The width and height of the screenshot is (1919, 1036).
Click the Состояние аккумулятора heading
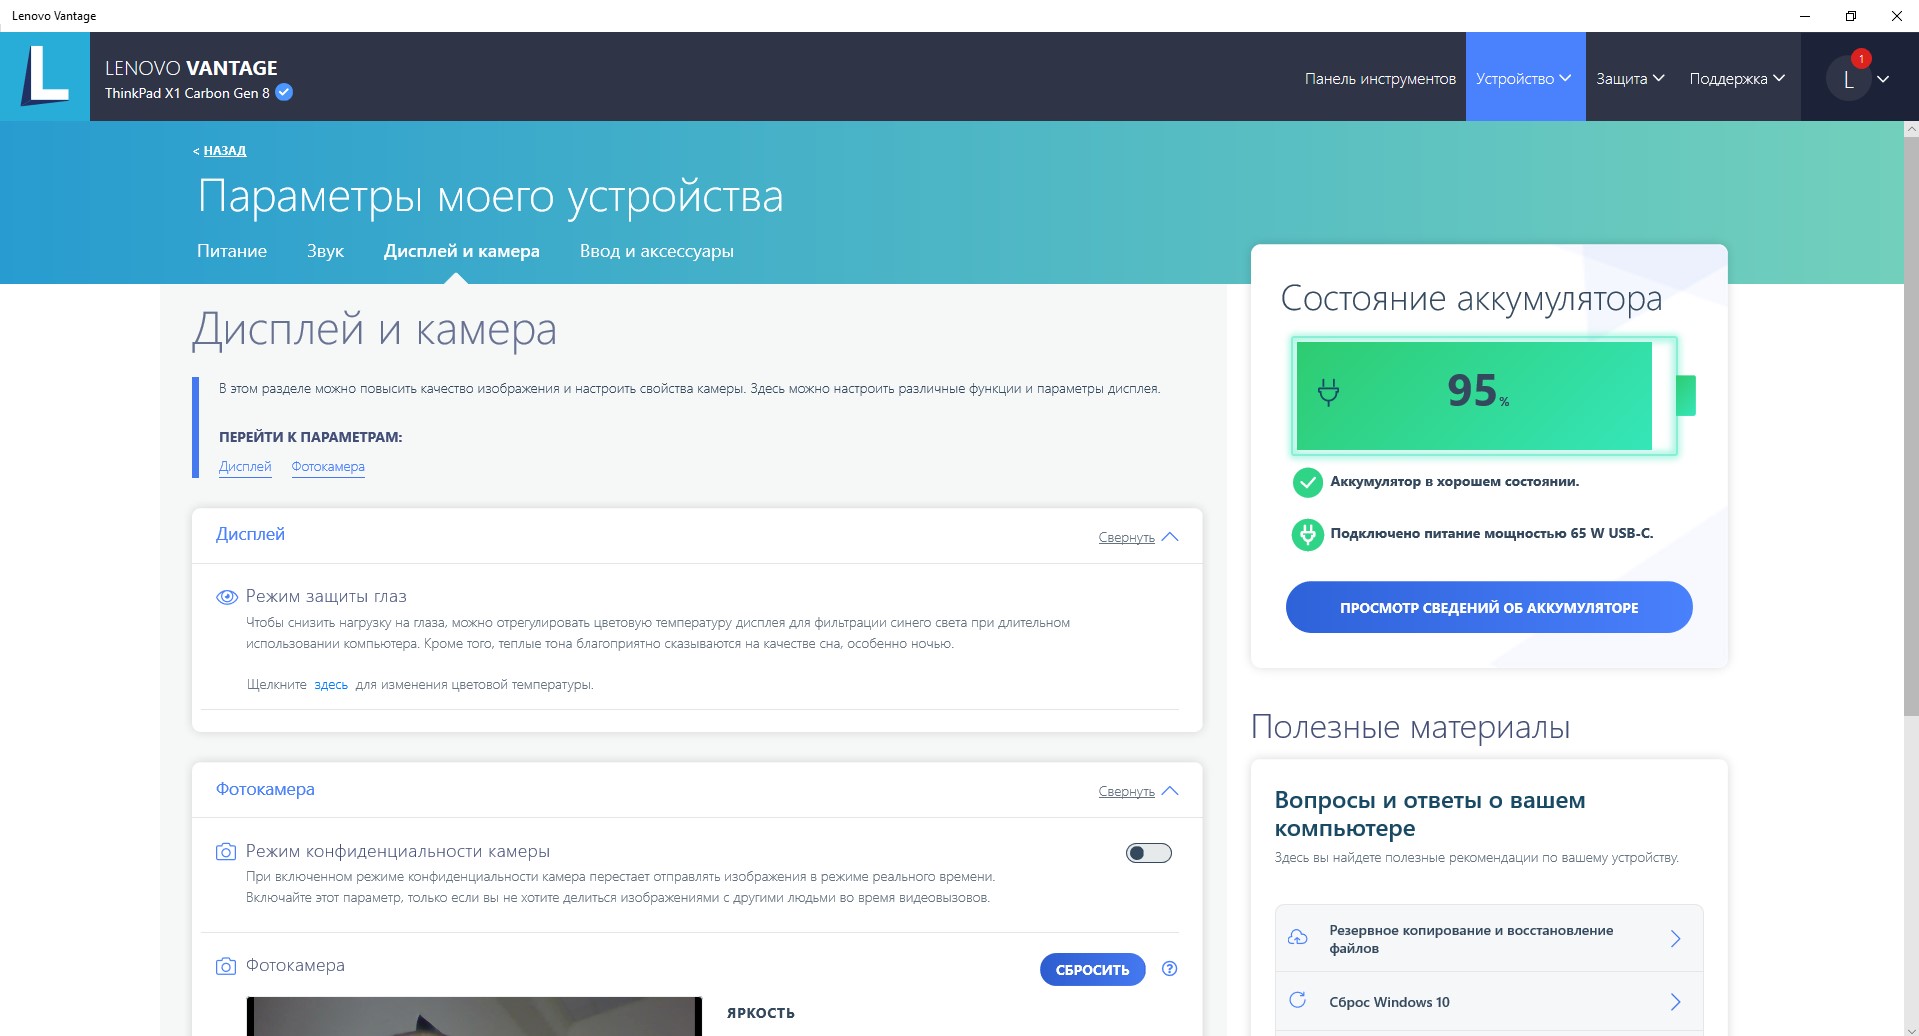coord(1471,298)
